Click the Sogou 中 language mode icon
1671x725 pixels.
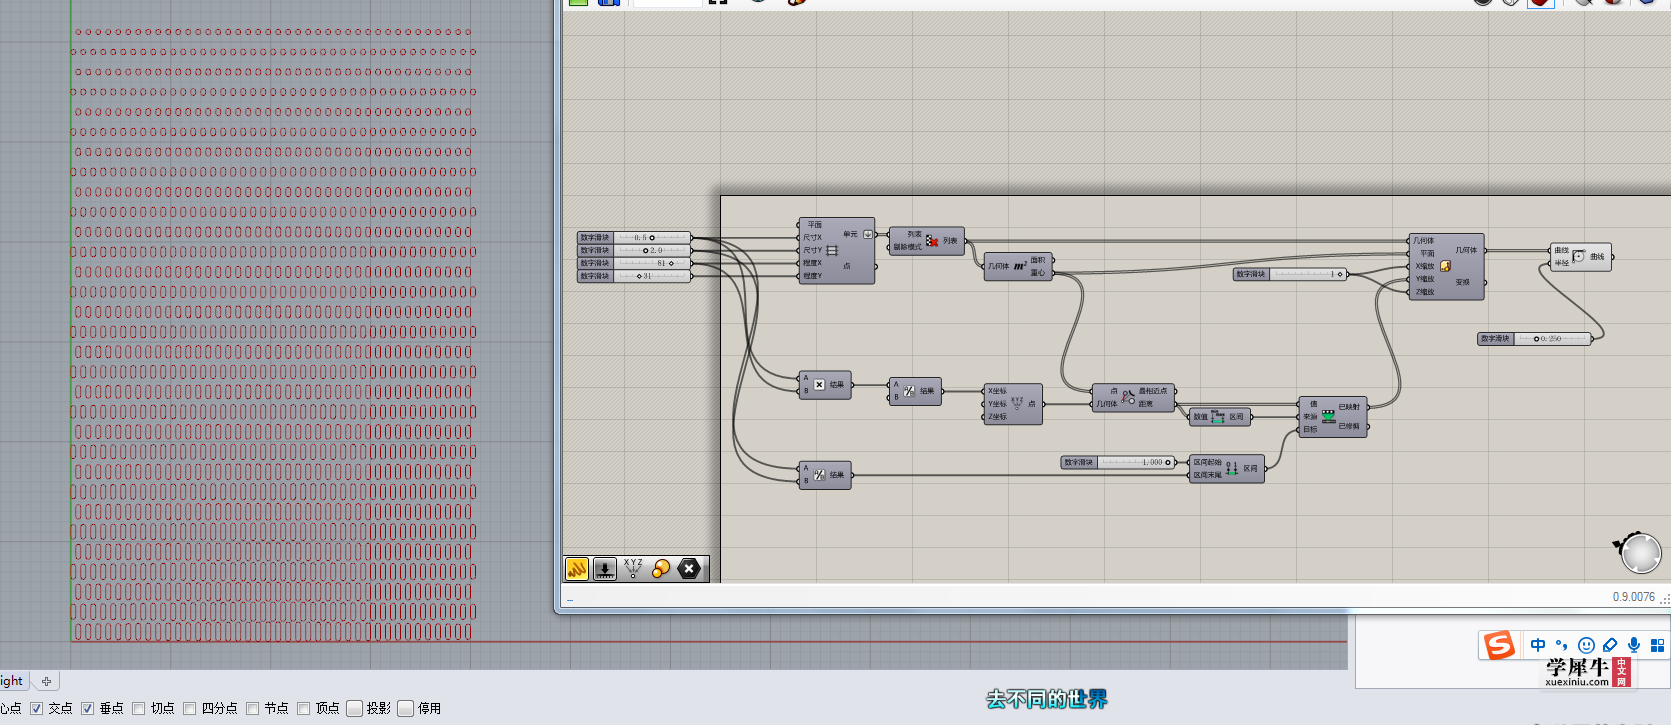(x=1538, y=645)
